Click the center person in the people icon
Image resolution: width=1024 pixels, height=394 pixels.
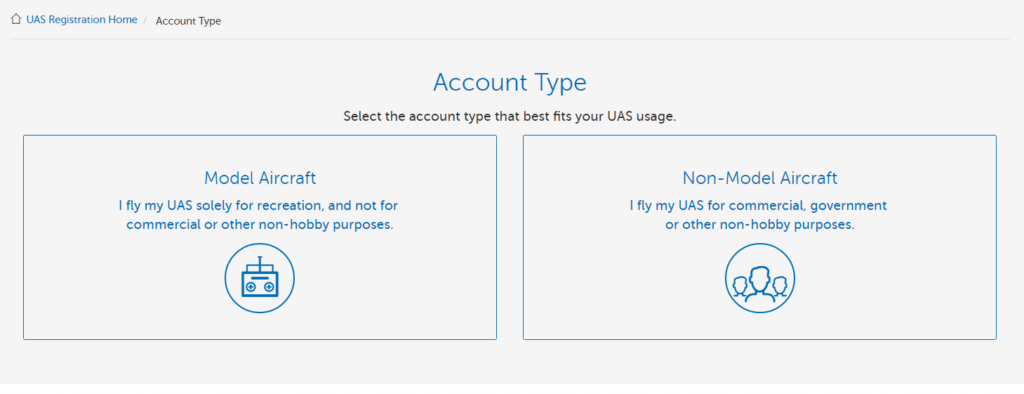(760, 282)
